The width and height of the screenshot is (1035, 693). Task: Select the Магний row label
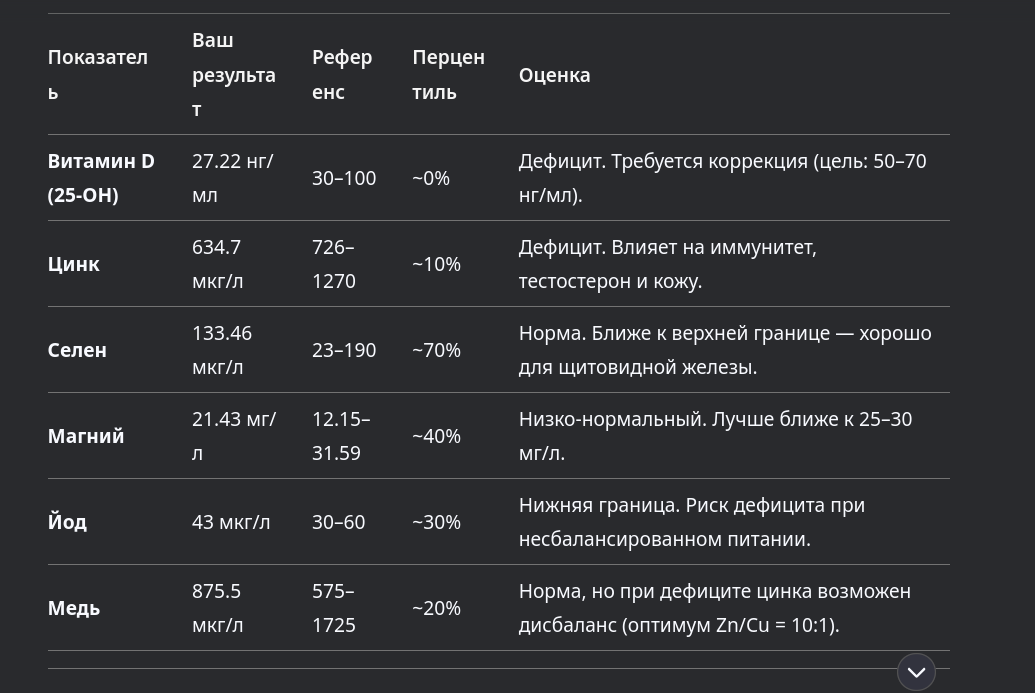click(x=86, y=436)
